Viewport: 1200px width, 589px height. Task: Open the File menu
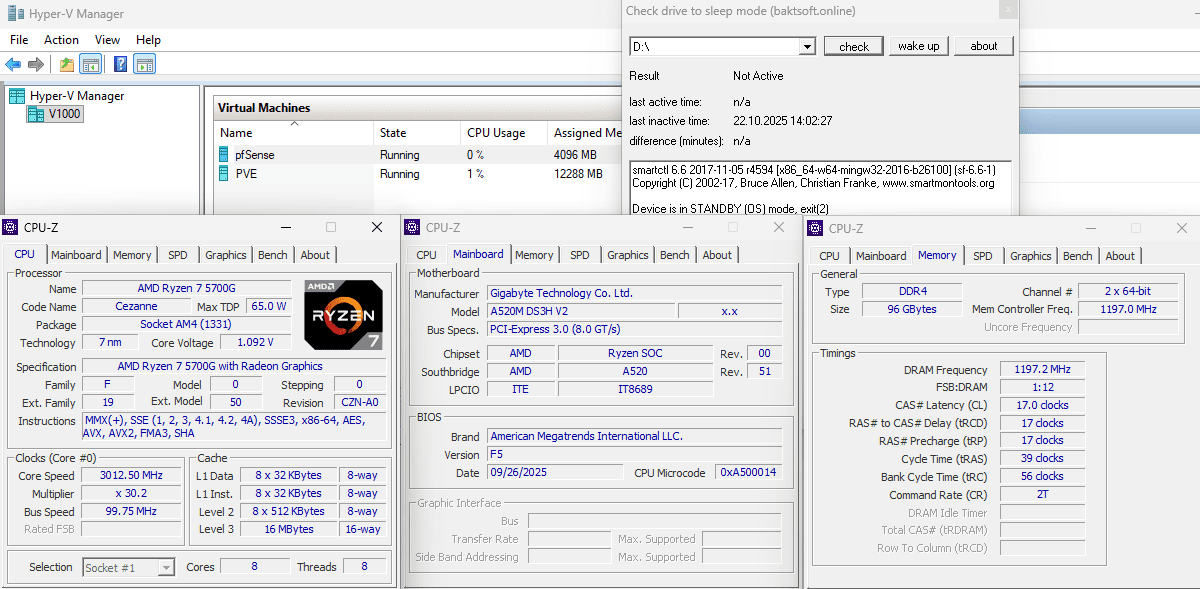(x=19, y=40)
